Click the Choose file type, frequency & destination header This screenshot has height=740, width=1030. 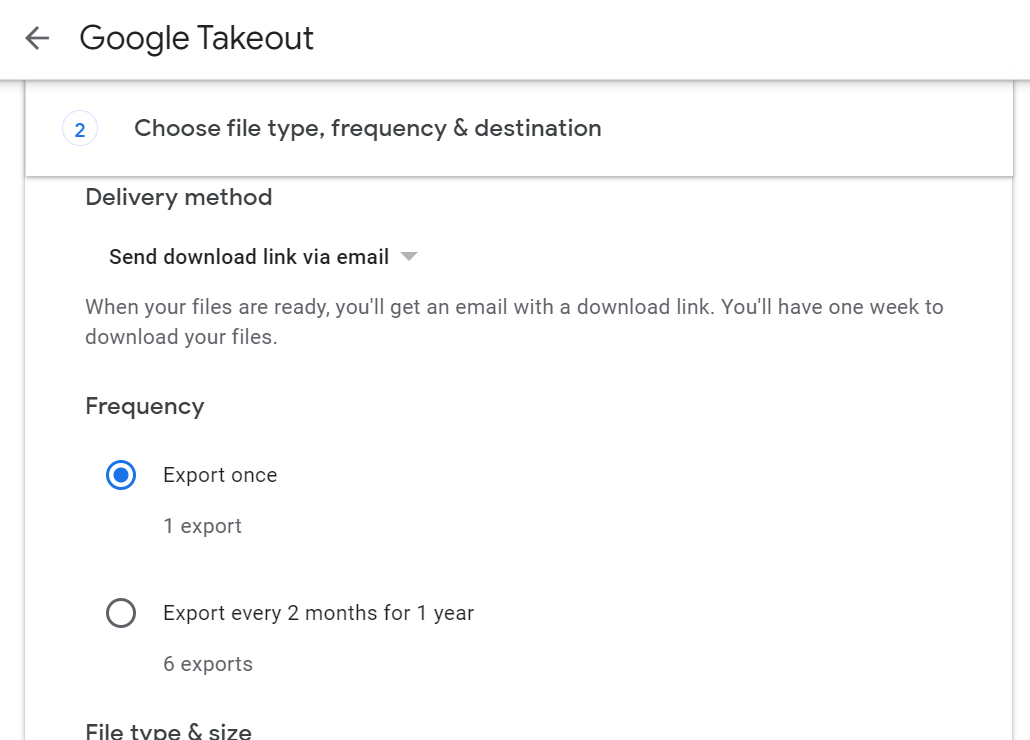[x=367, y=129]
